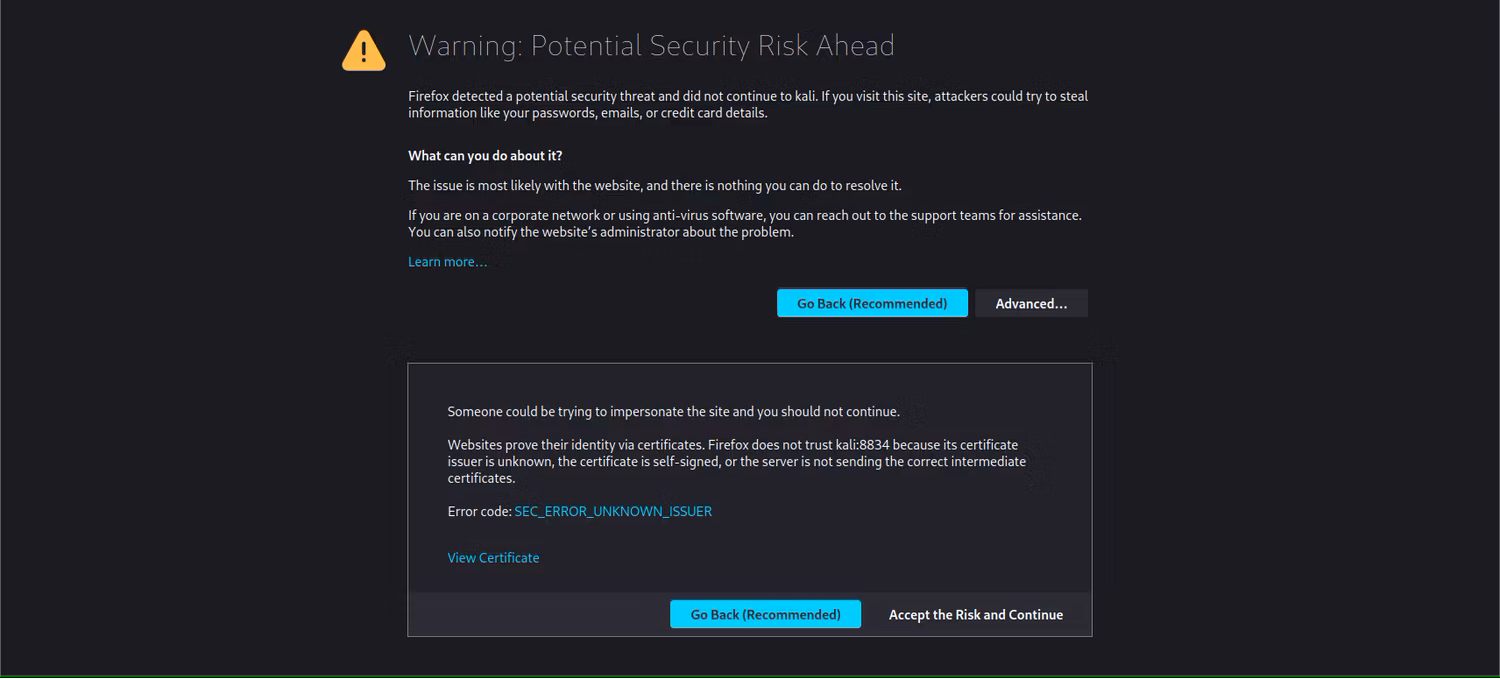
Task: Click Go Back (Recommended) in the advanced panel
Action: point(765,614)
